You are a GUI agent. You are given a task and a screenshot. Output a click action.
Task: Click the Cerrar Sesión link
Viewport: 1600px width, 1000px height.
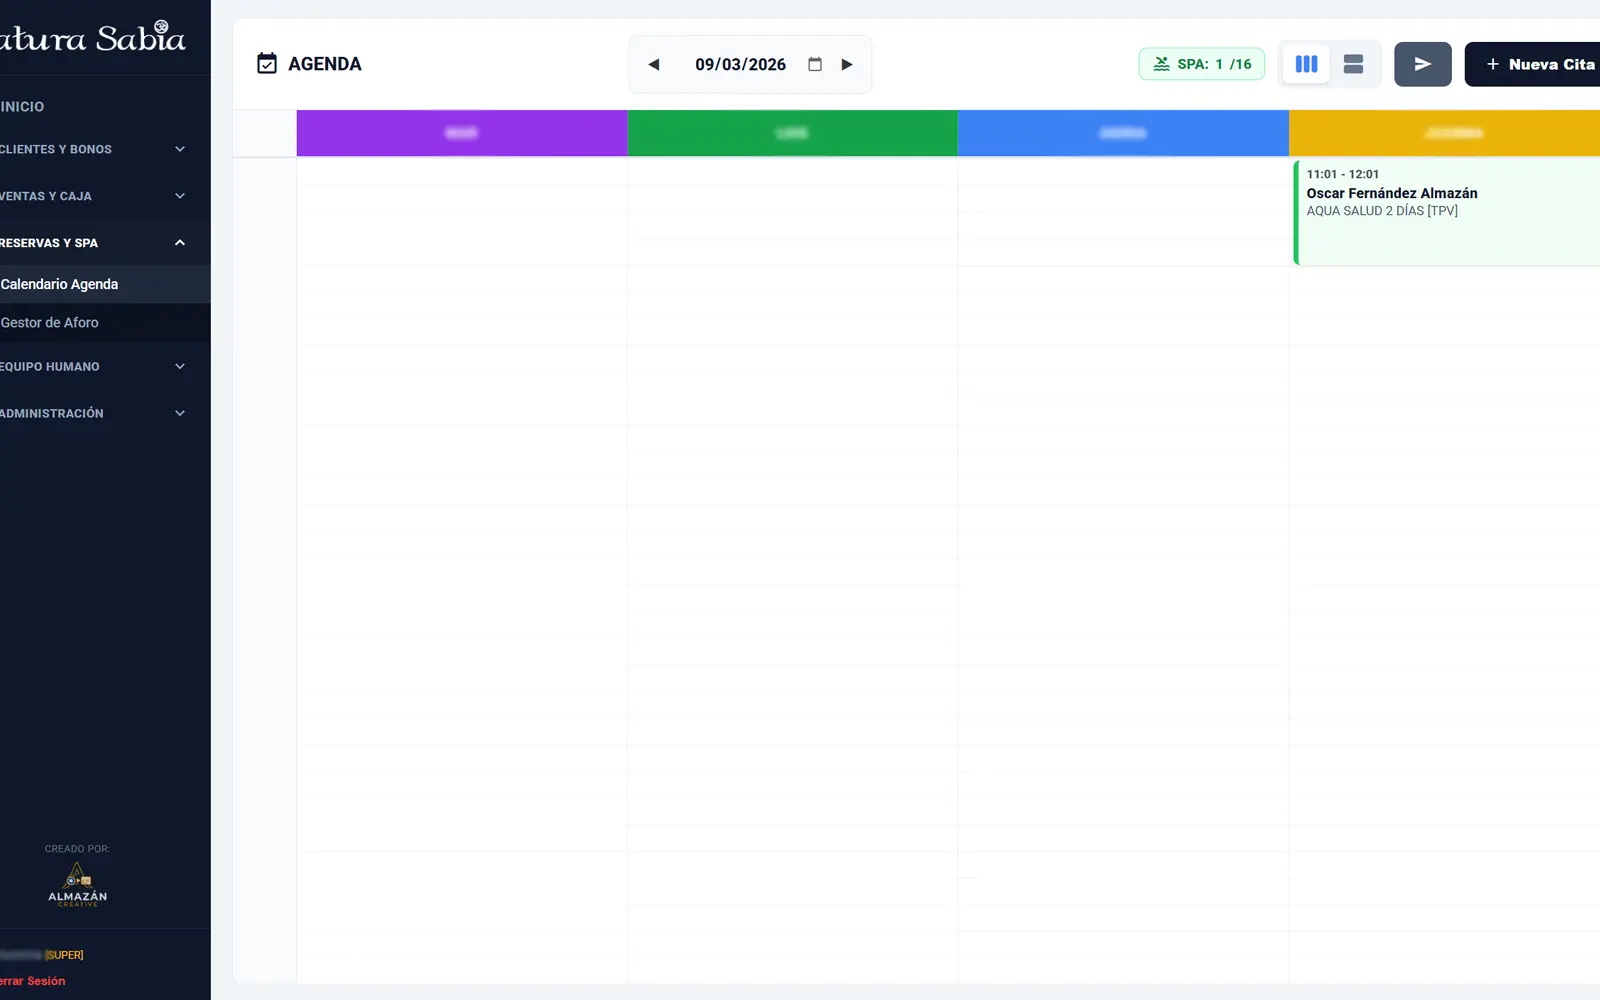click(x=32, y=981)
